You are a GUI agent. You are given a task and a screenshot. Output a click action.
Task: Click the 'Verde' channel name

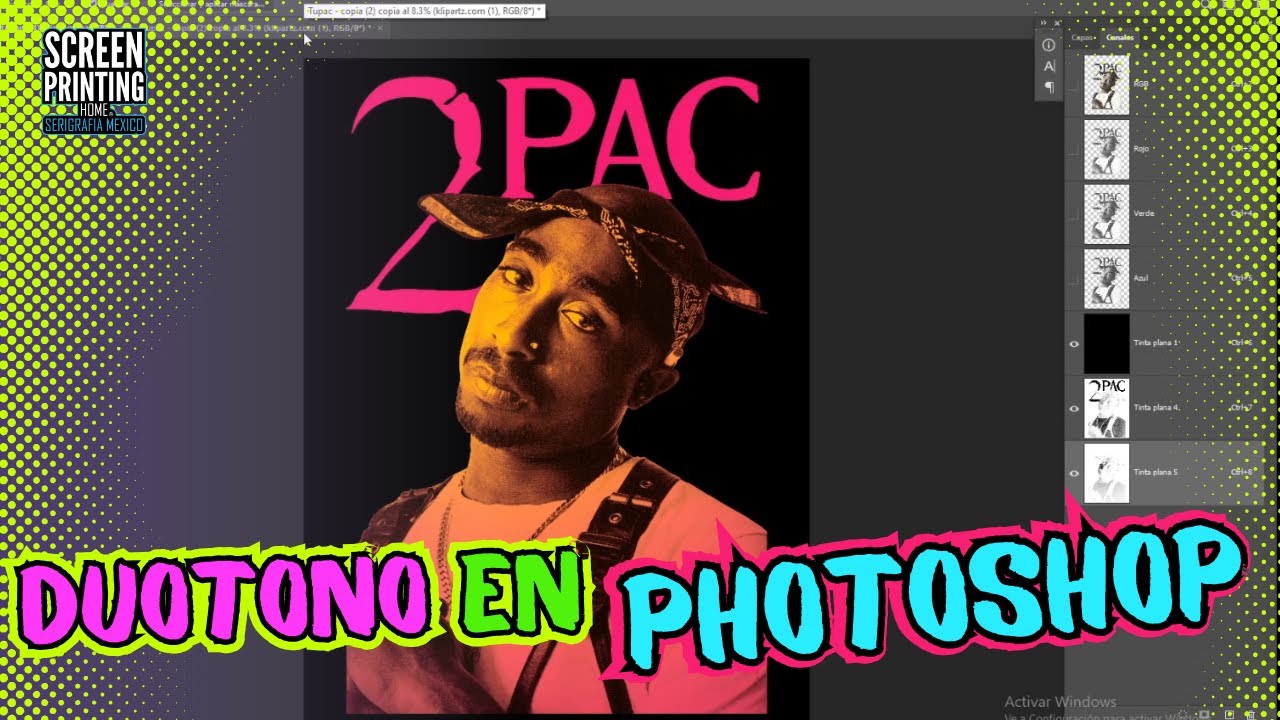1143,213
